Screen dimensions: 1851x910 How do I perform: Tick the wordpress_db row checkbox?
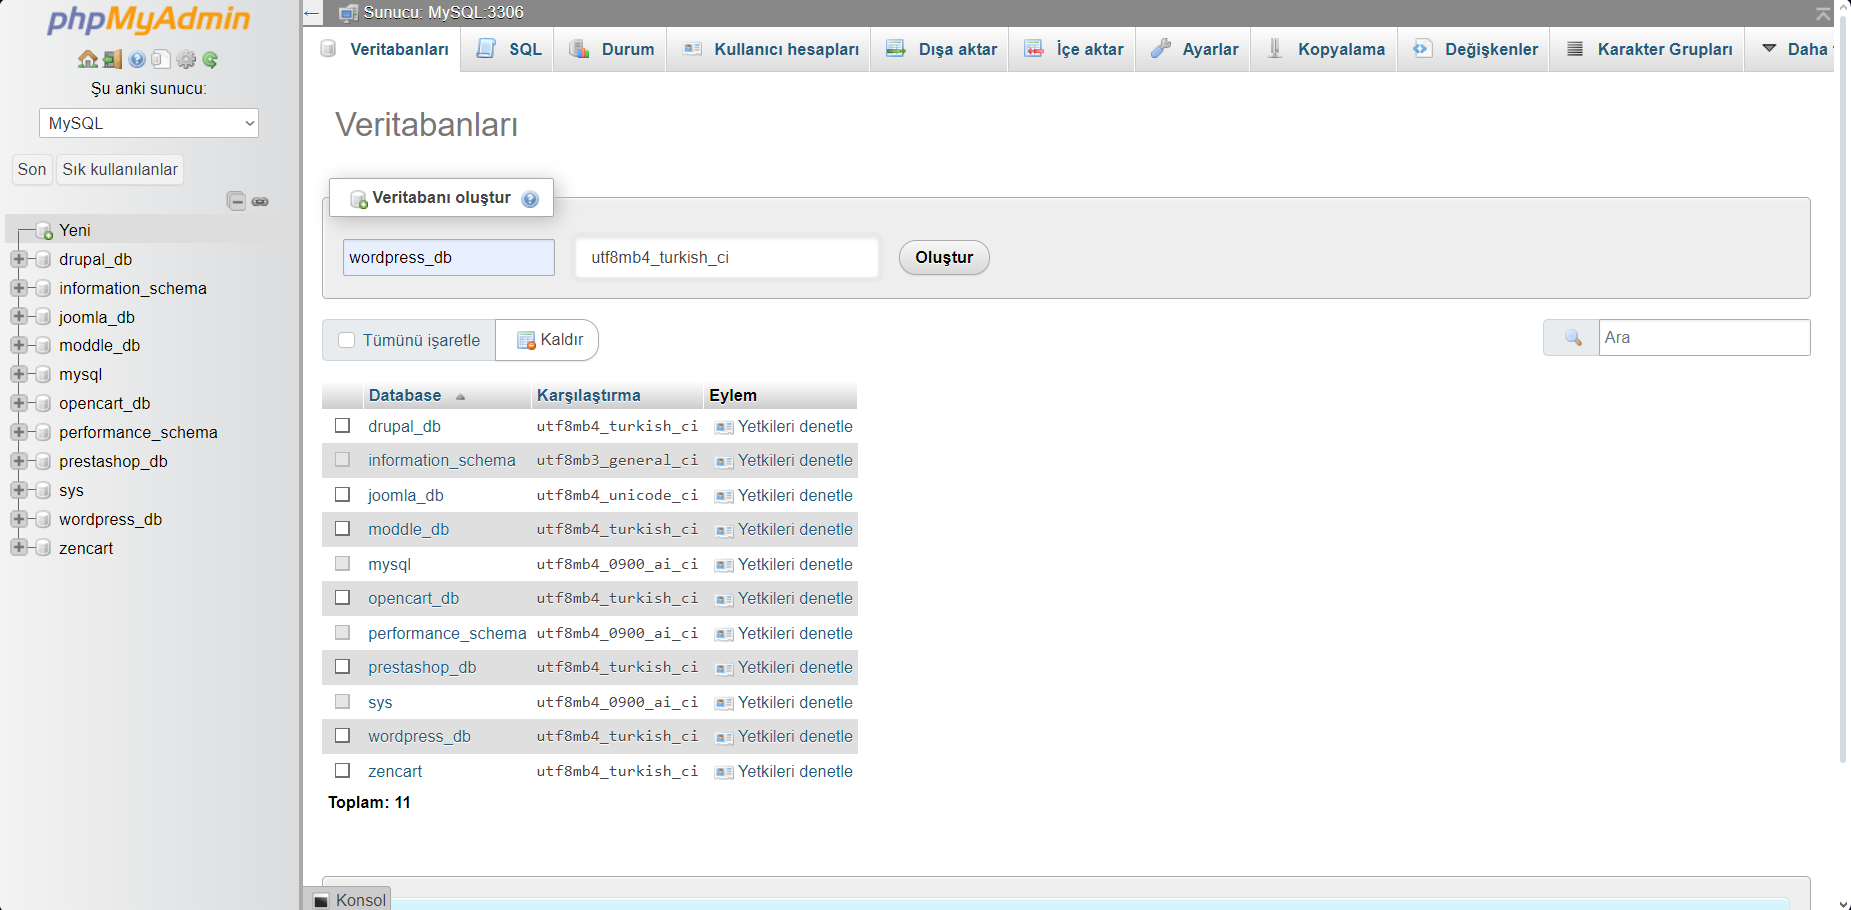(343, 736)
